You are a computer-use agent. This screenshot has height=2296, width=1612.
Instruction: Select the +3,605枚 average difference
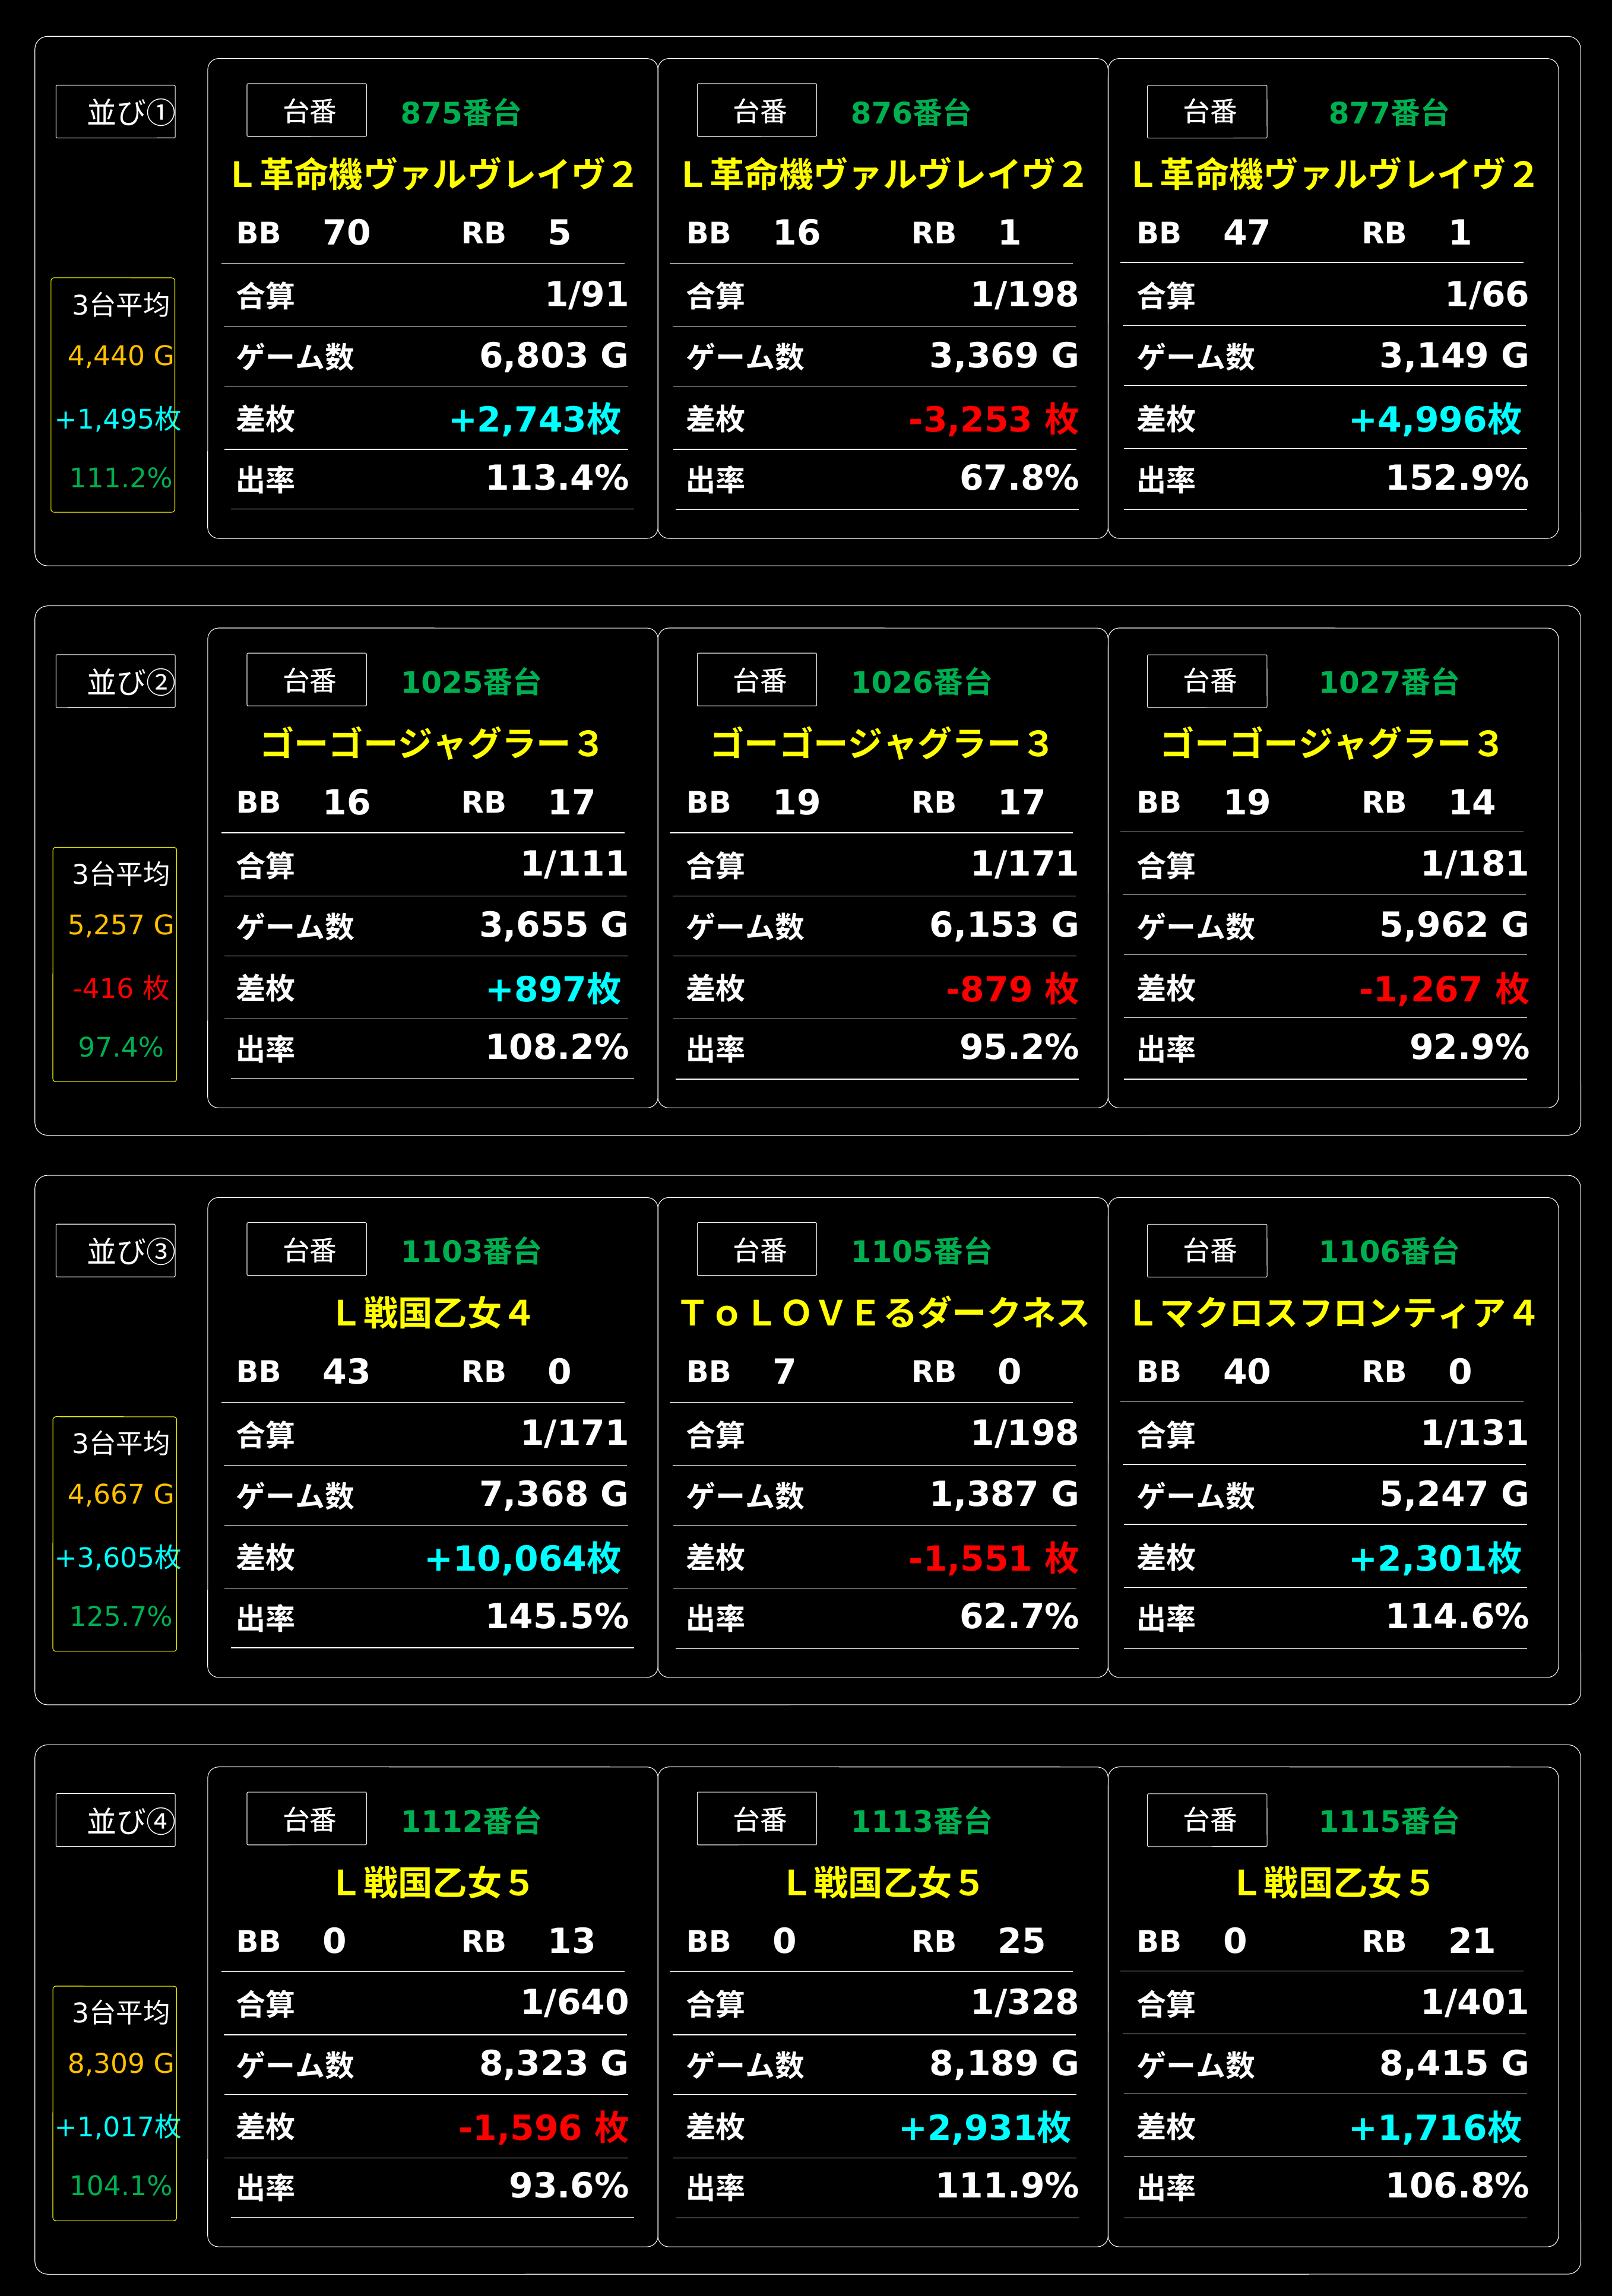[118, 1557]
